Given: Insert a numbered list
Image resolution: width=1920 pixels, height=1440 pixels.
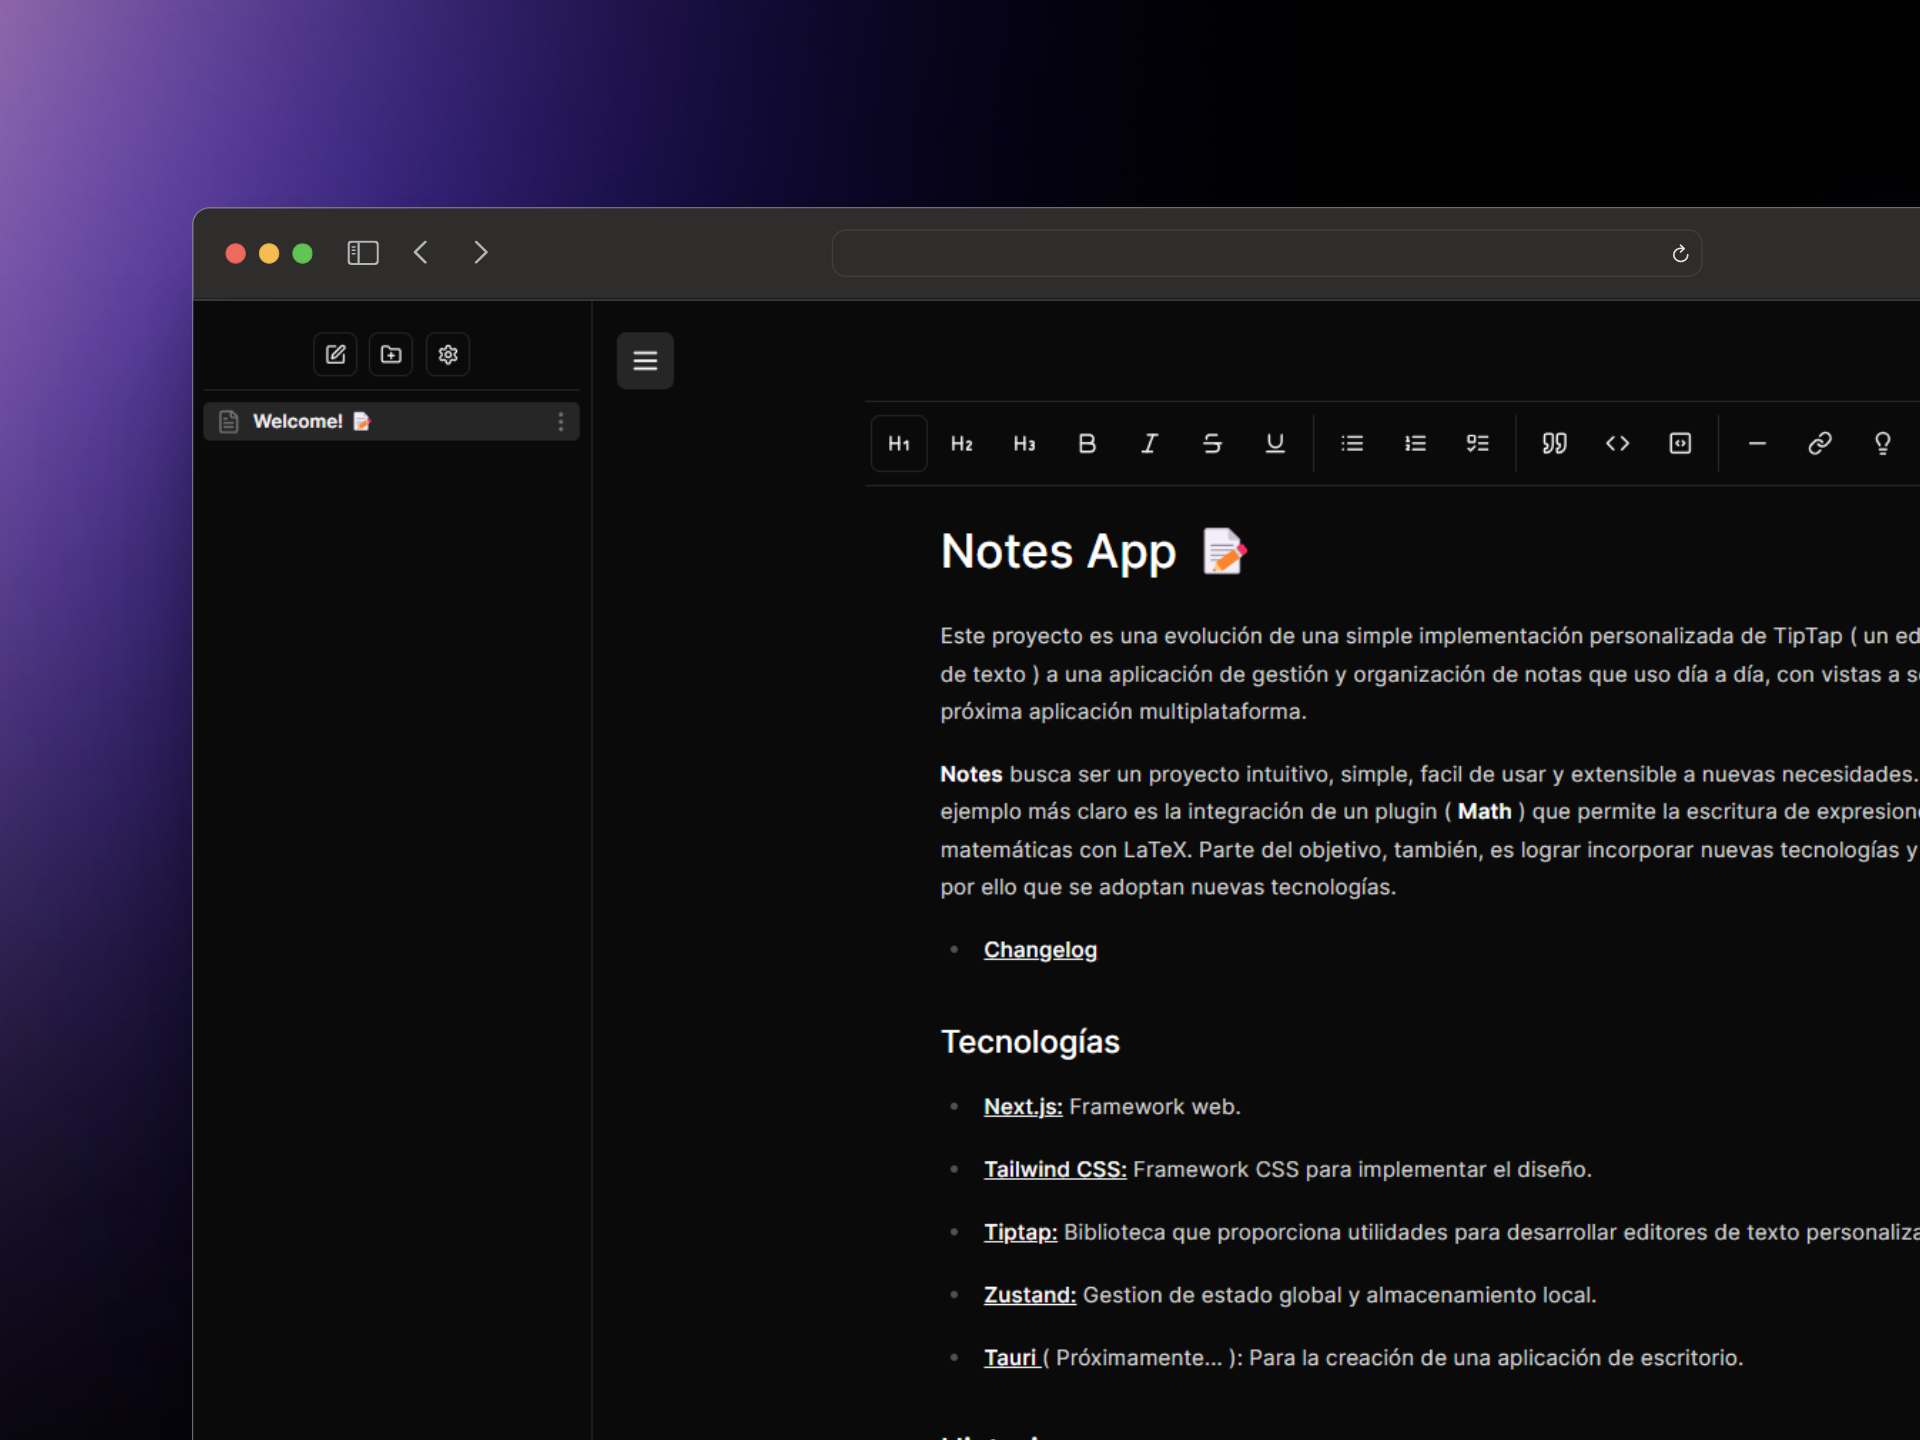Looking at the screenshot, I should (1415, 443).
